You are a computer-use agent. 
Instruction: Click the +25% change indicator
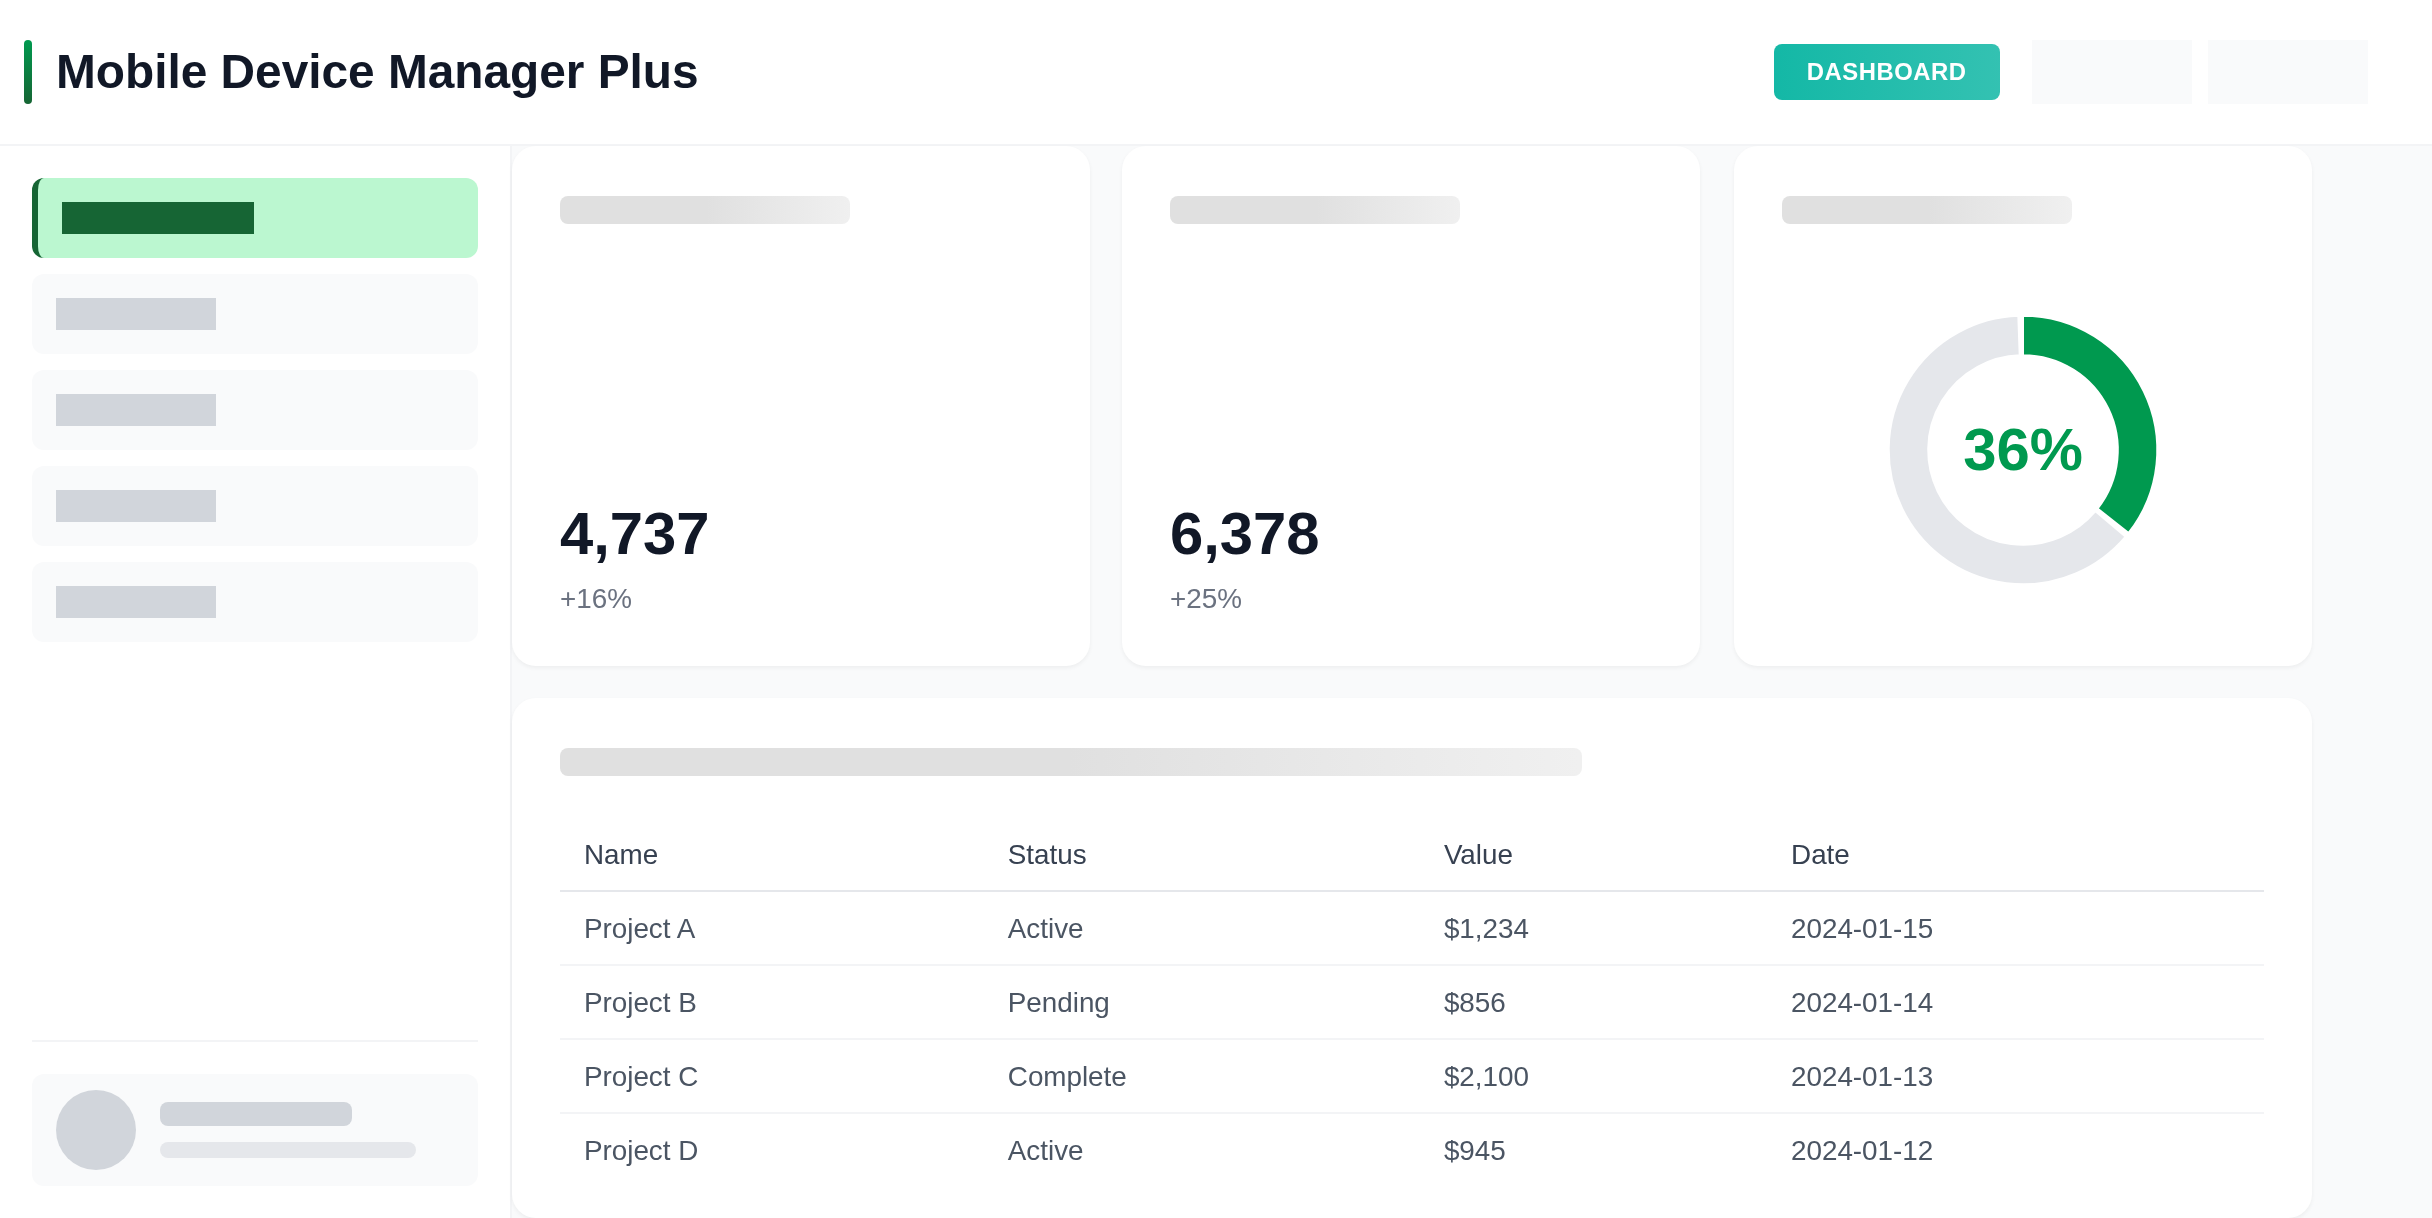1205,599
